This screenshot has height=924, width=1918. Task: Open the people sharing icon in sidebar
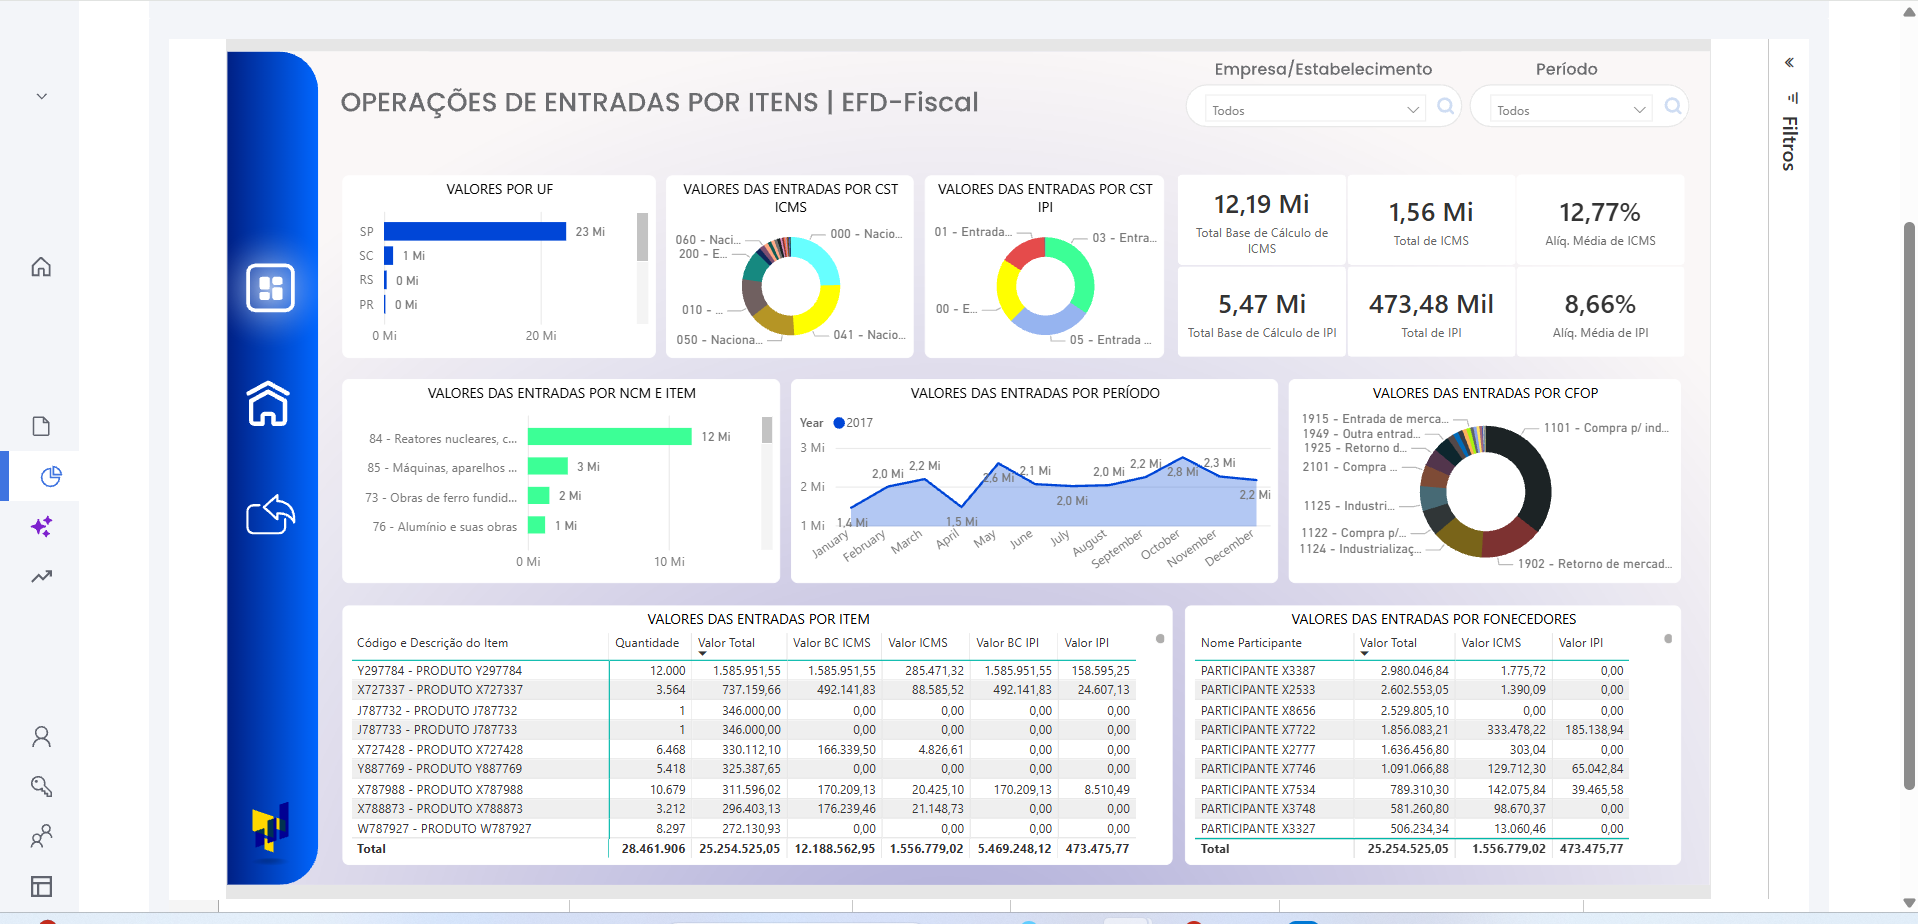[x=41, y=836]
